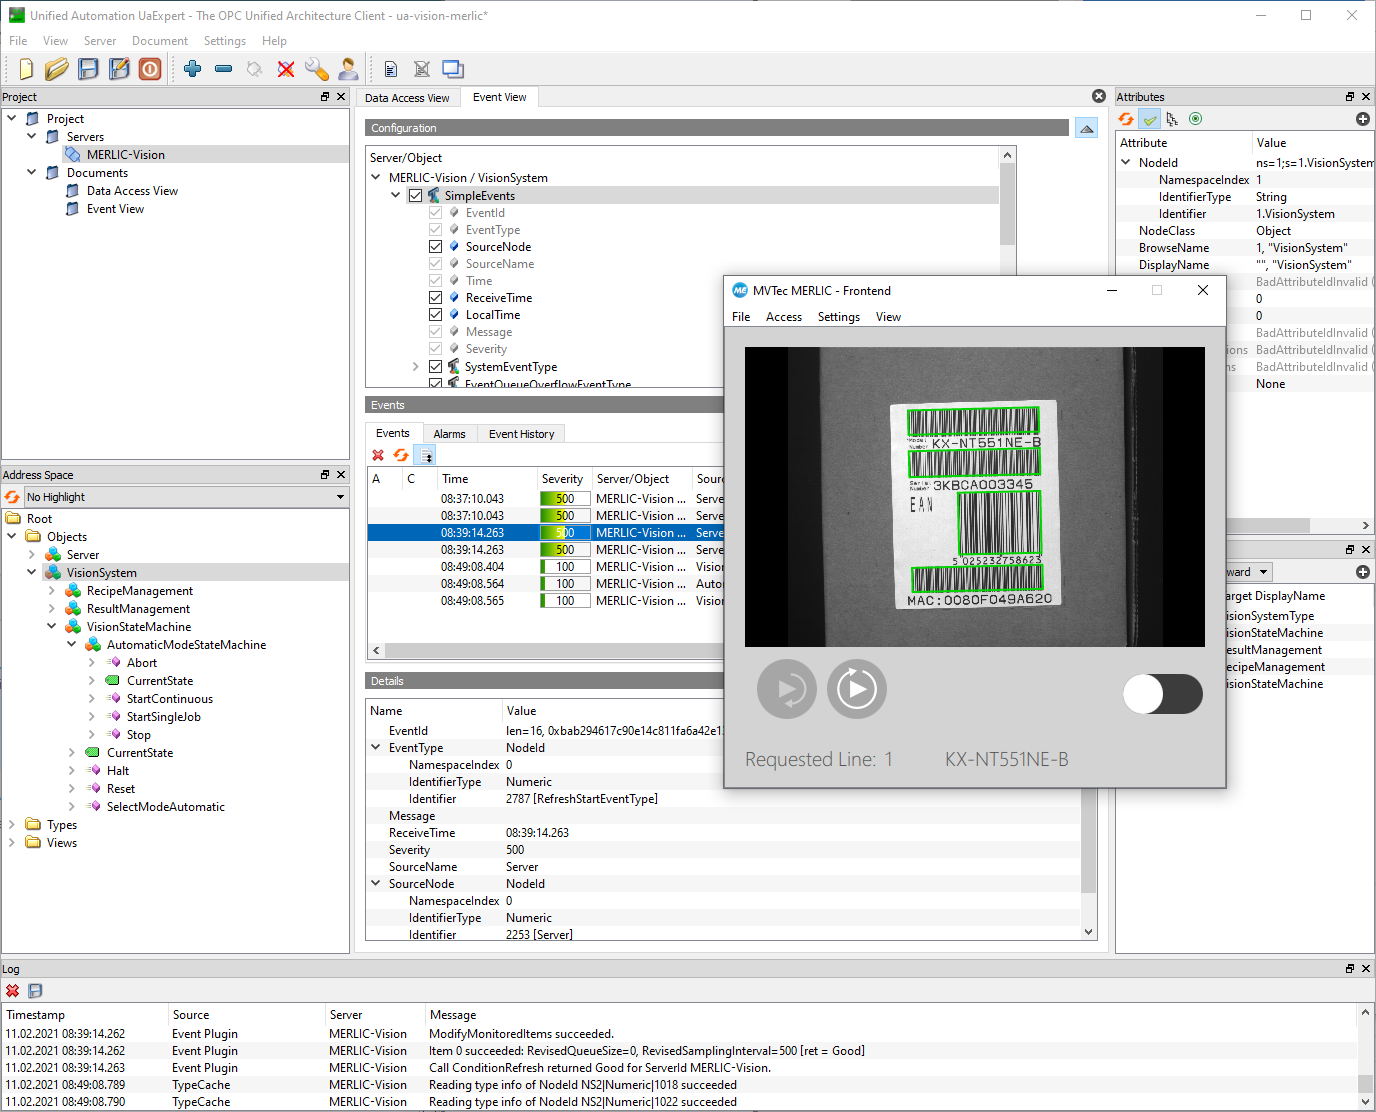This screenshot has height=1112, width=1376.
Task: Open the Event History tab
Action: click(521, 434)
